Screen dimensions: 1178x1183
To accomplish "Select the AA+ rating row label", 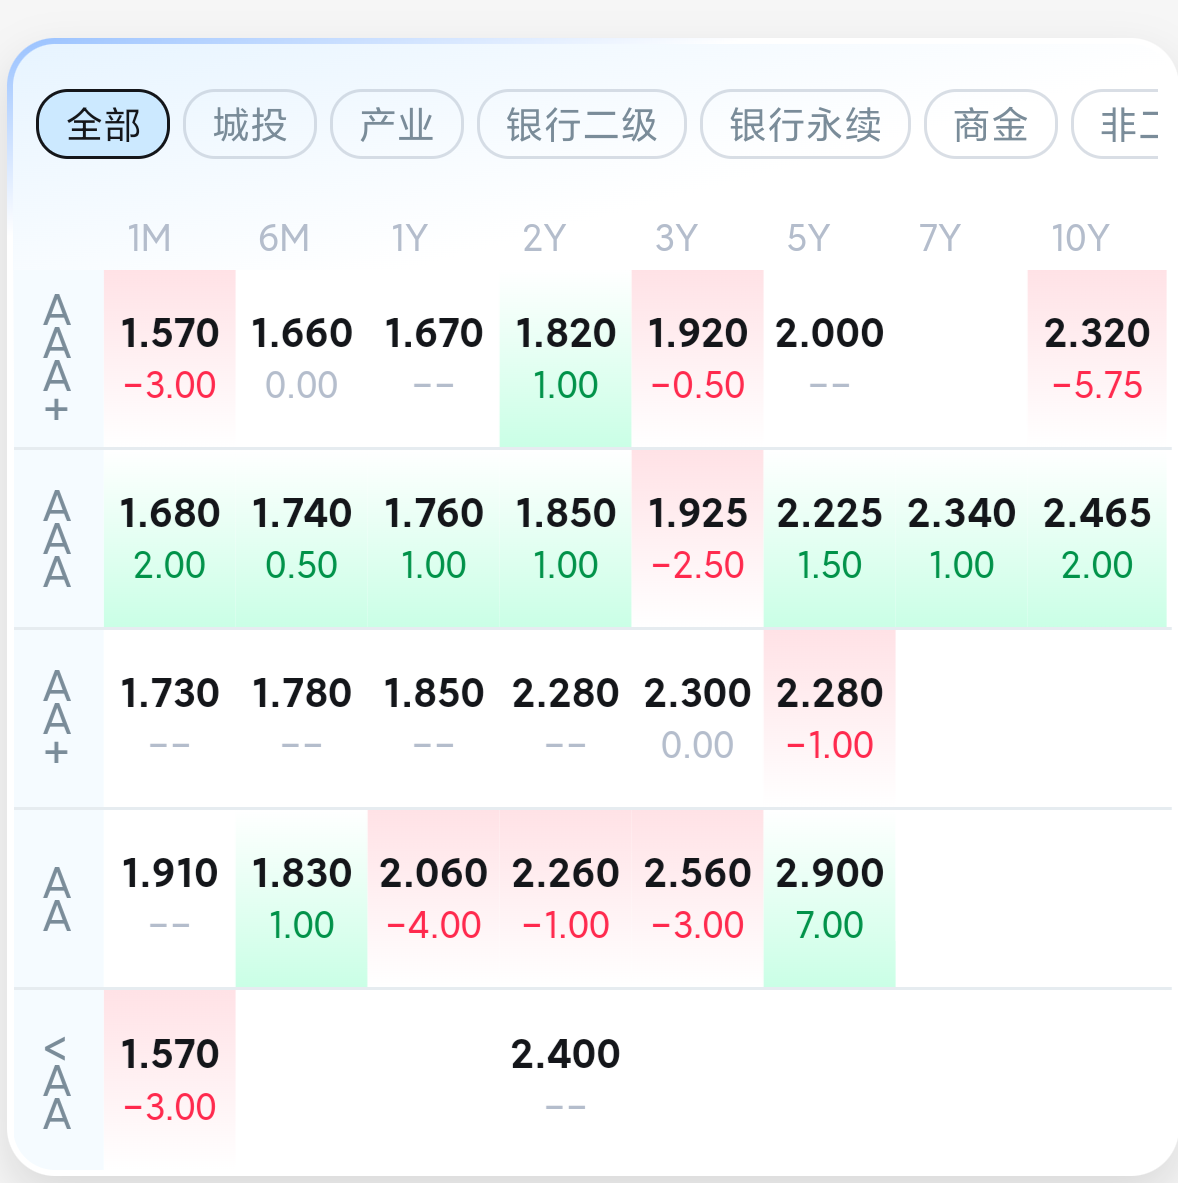I will coord(58,718).
